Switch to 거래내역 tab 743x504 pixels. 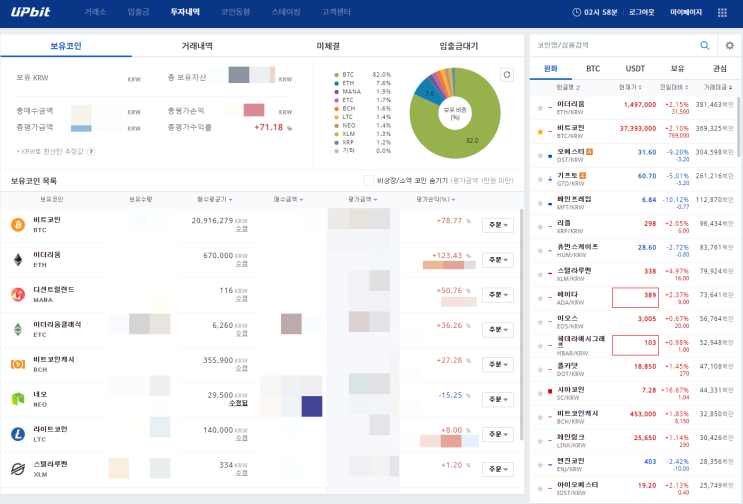[197, 46]
